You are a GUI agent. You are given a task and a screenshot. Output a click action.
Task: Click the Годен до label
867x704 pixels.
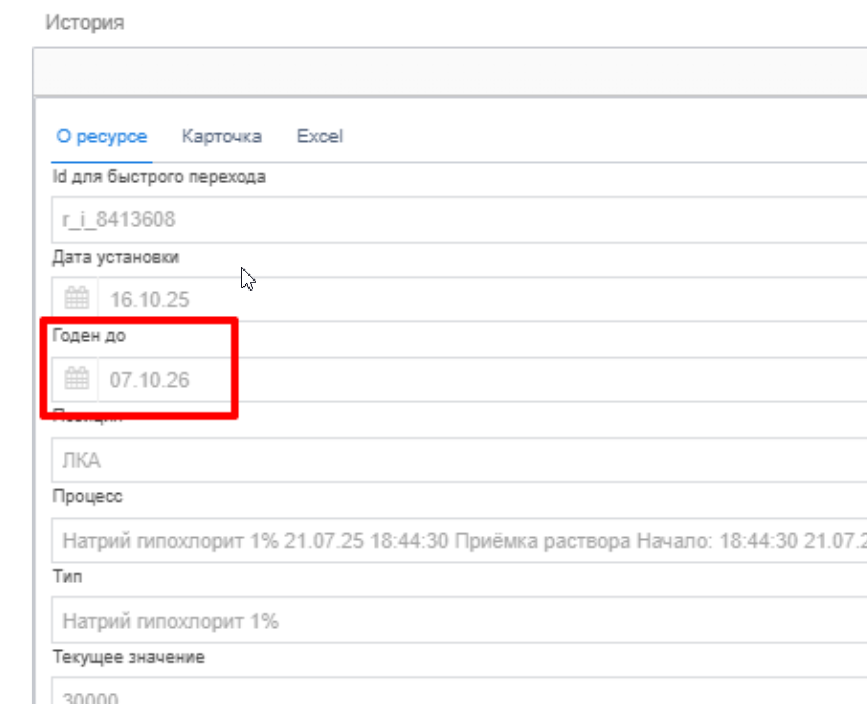click(x=89, y=336)
